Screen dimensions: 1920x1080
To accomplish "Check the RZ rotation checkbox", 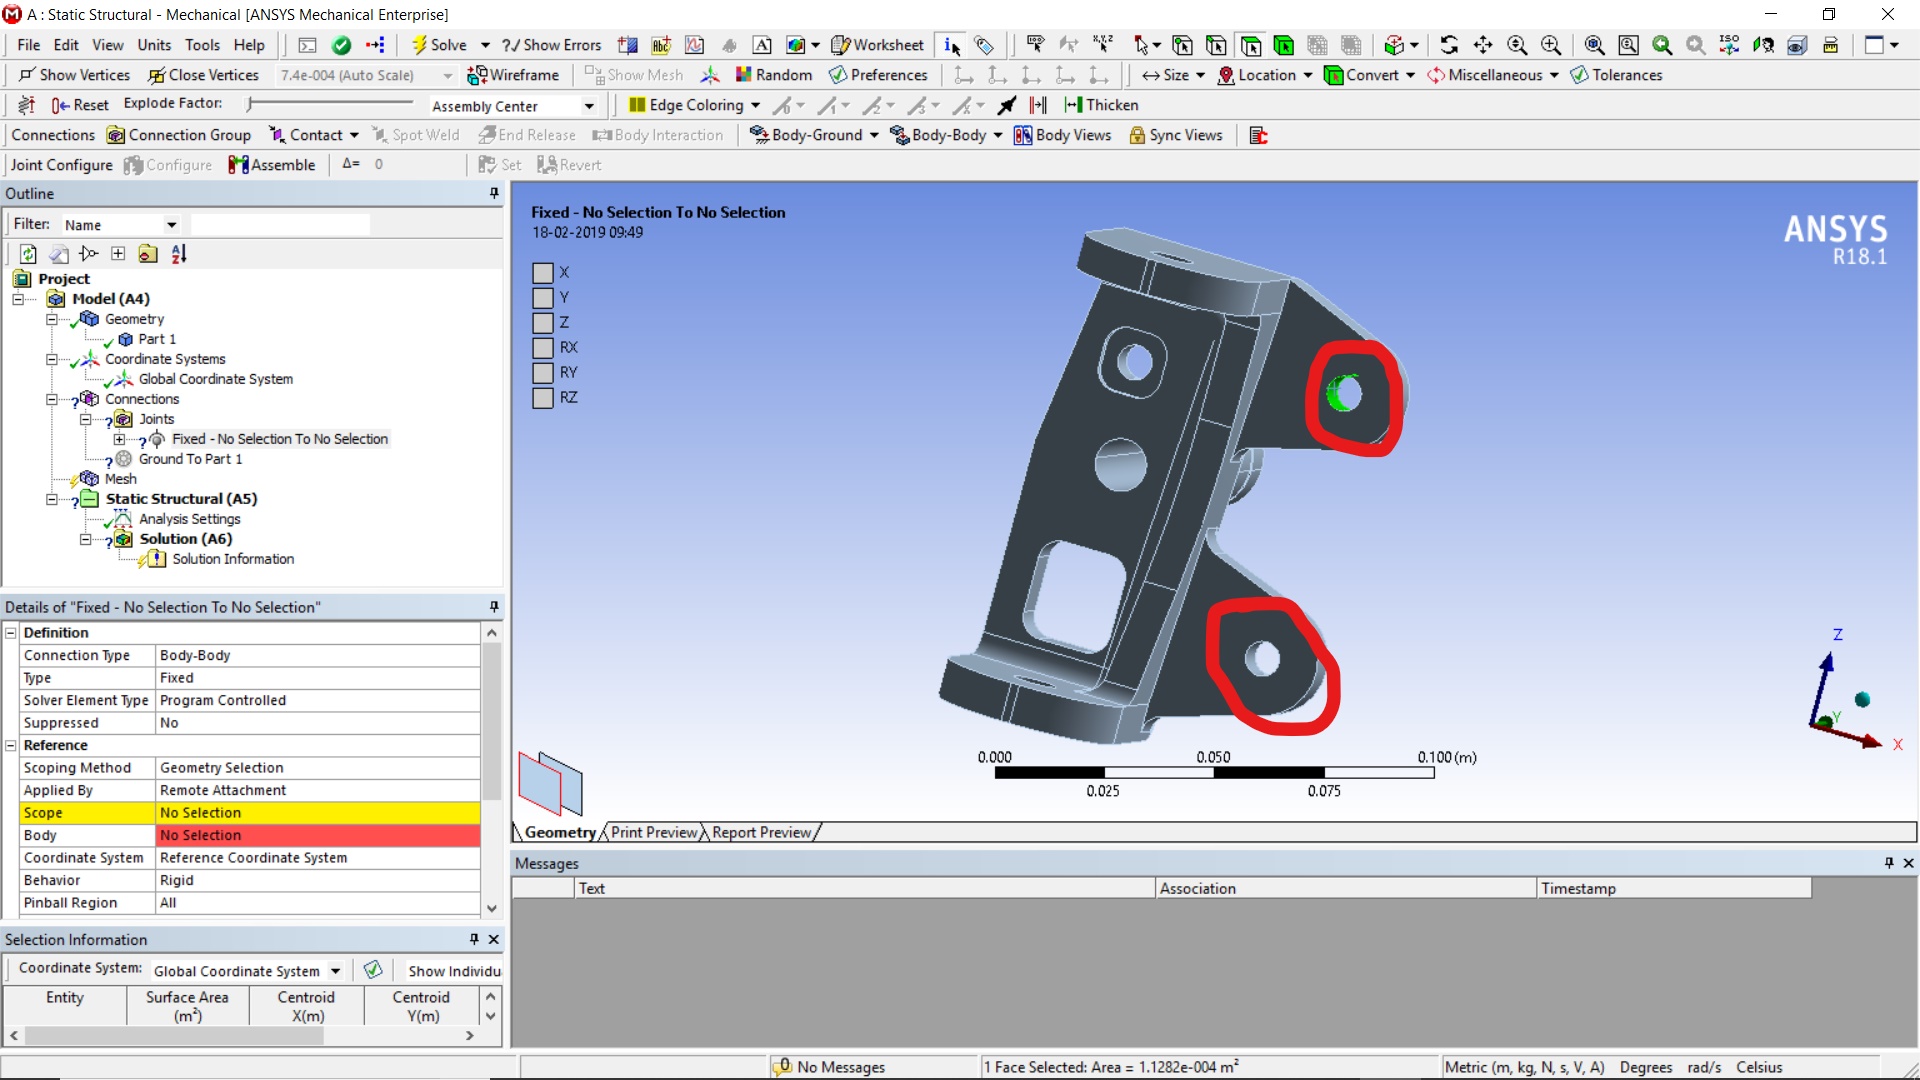I will 543,397.
